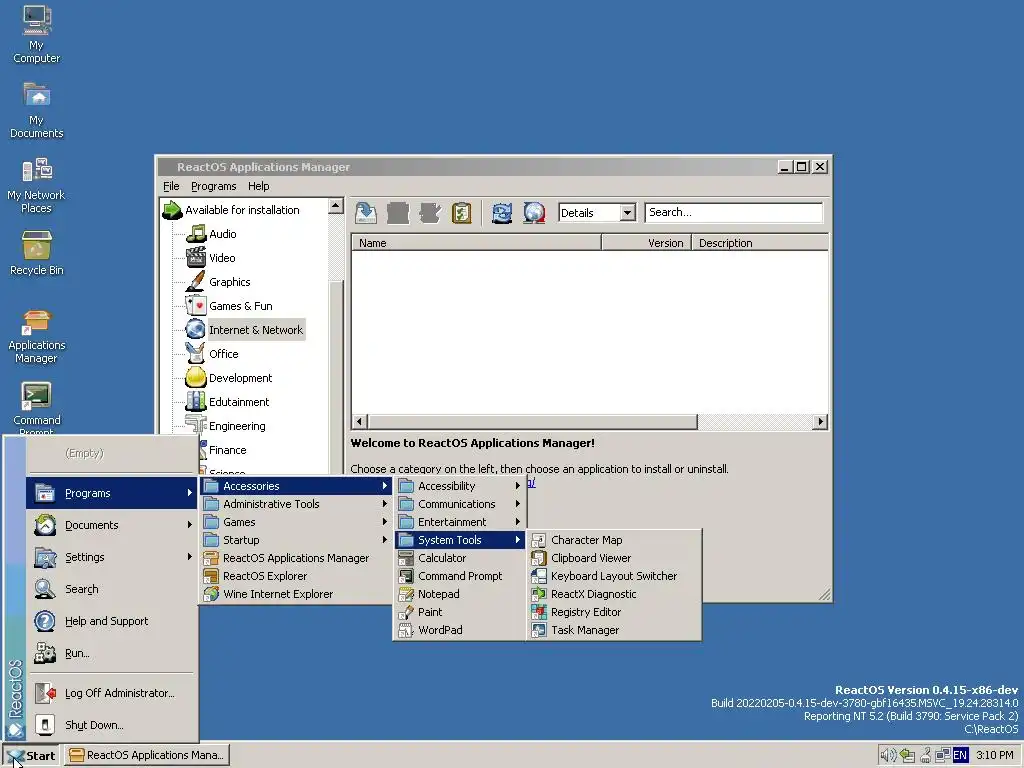Select the Games & Fun category
This screenshot has width=1024, height=768.
240,306
